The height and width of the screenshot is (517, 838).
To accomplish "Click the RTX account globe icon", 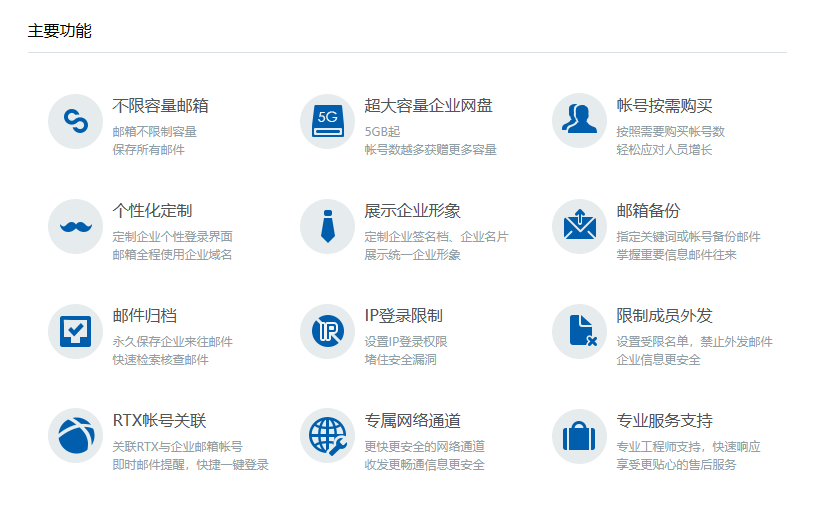I will [x=76, y=436].
